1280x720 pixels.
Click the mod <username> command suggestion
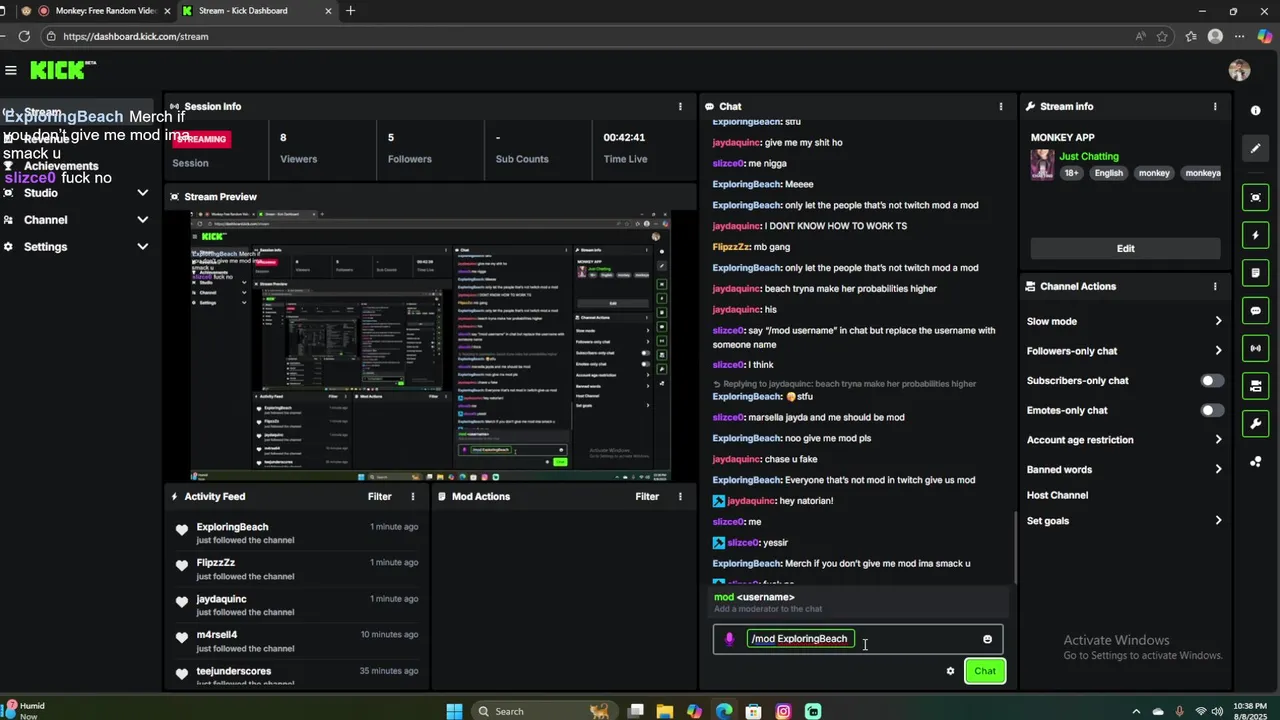tap(858, 602)
